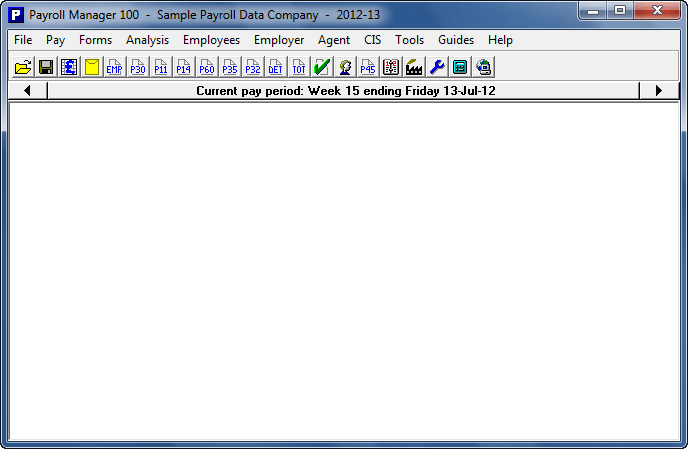The width and height of the screenshot is (688, 449).
Task: Open the Forms menu
Action: (95, 40)
